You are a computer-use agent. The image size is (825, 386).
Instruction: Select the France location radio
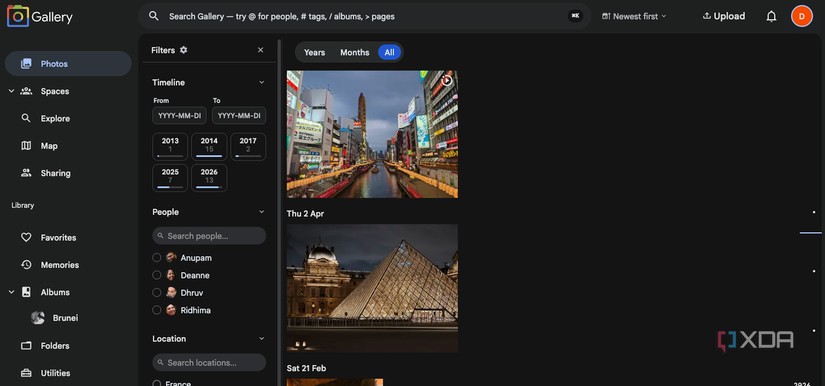[156, 383]
